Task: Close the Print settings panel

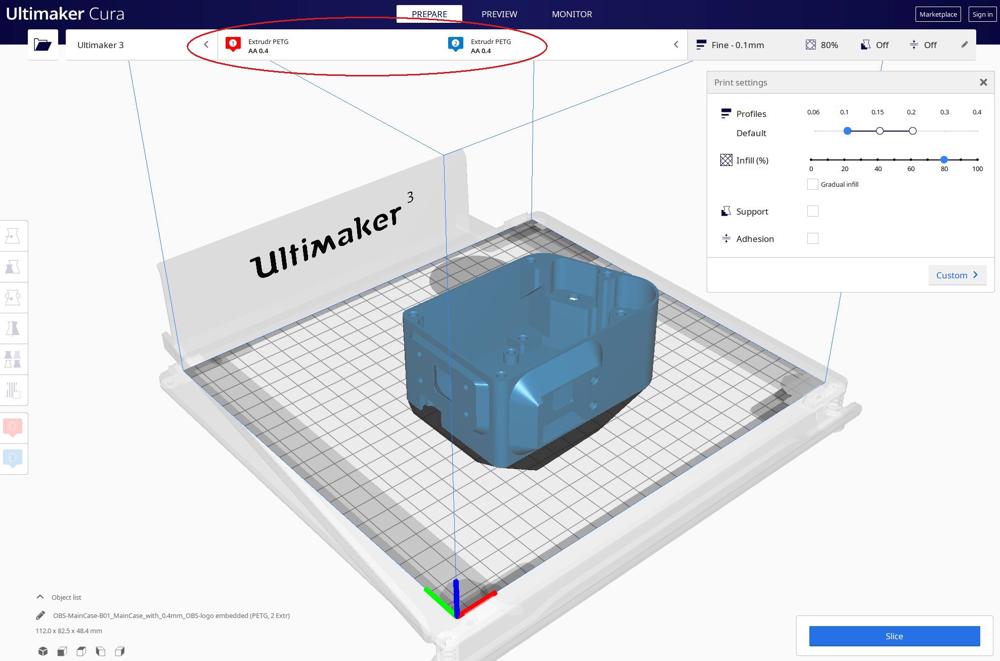Action: click(x=983, y=82)
